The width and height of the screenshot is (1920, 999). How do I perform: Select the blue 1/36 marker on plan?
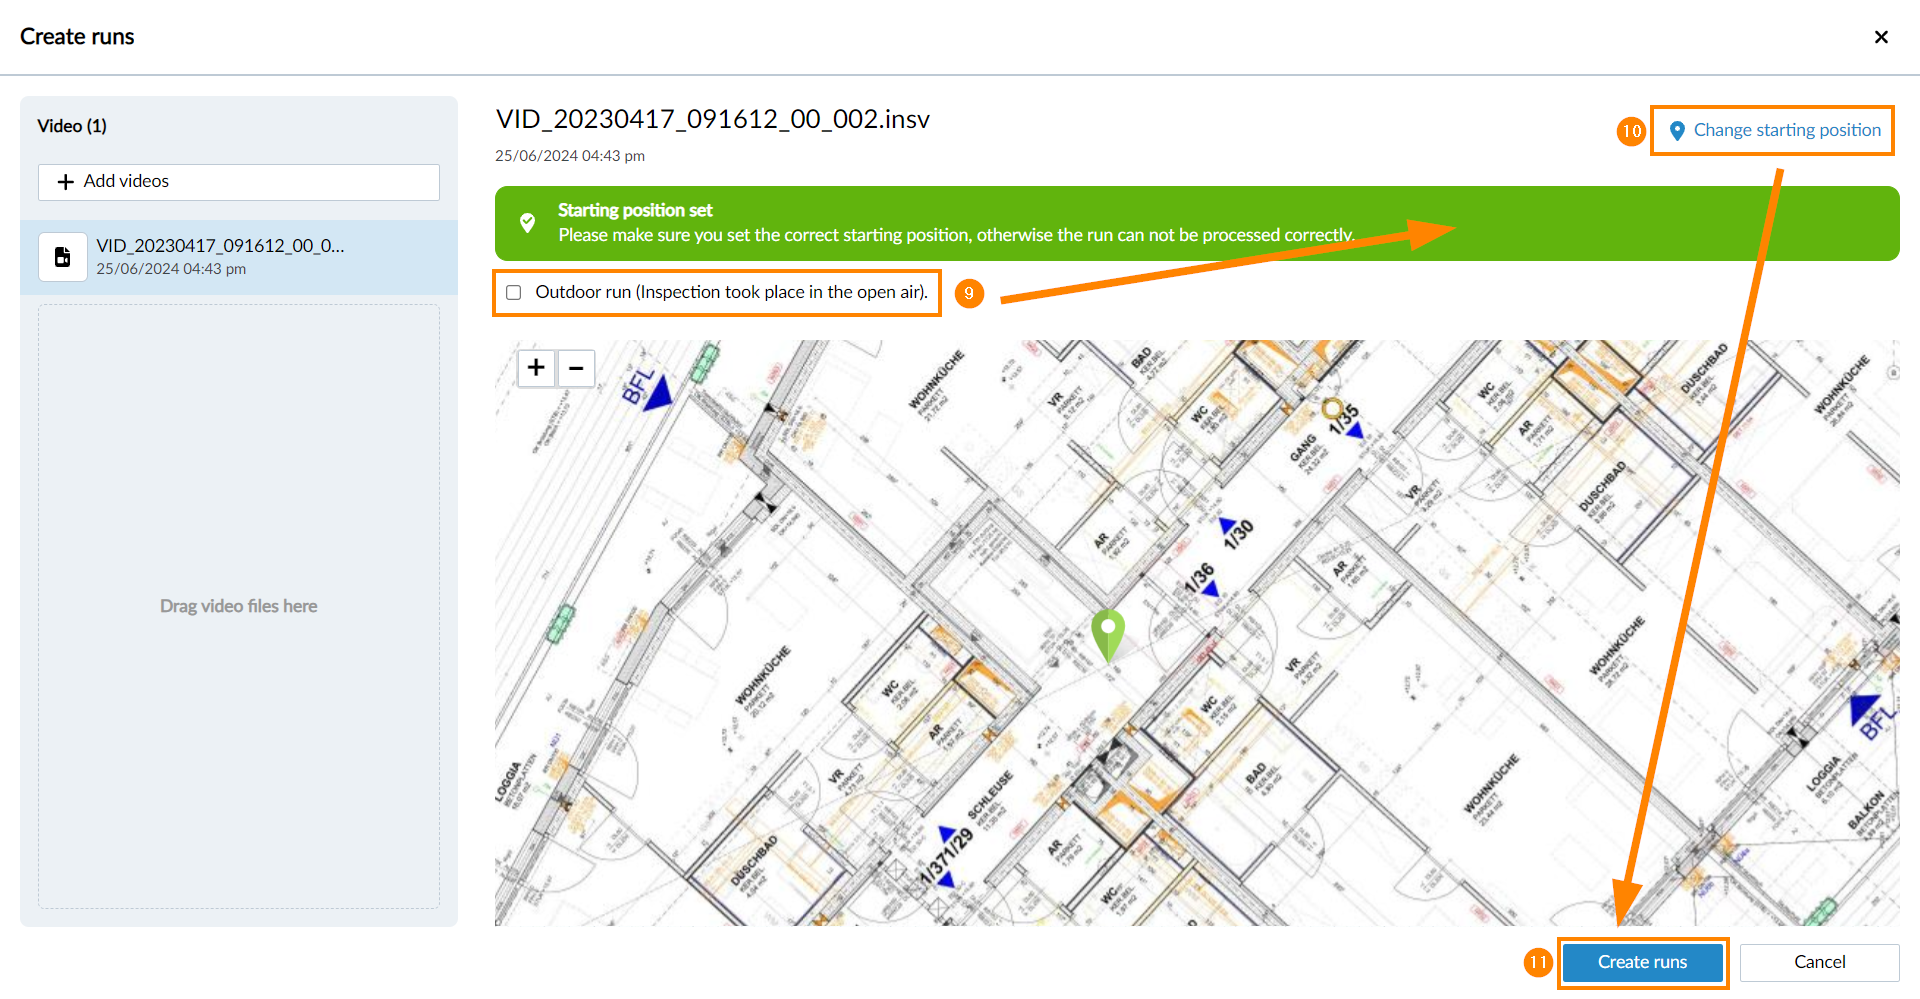[x=1210, y=589]
